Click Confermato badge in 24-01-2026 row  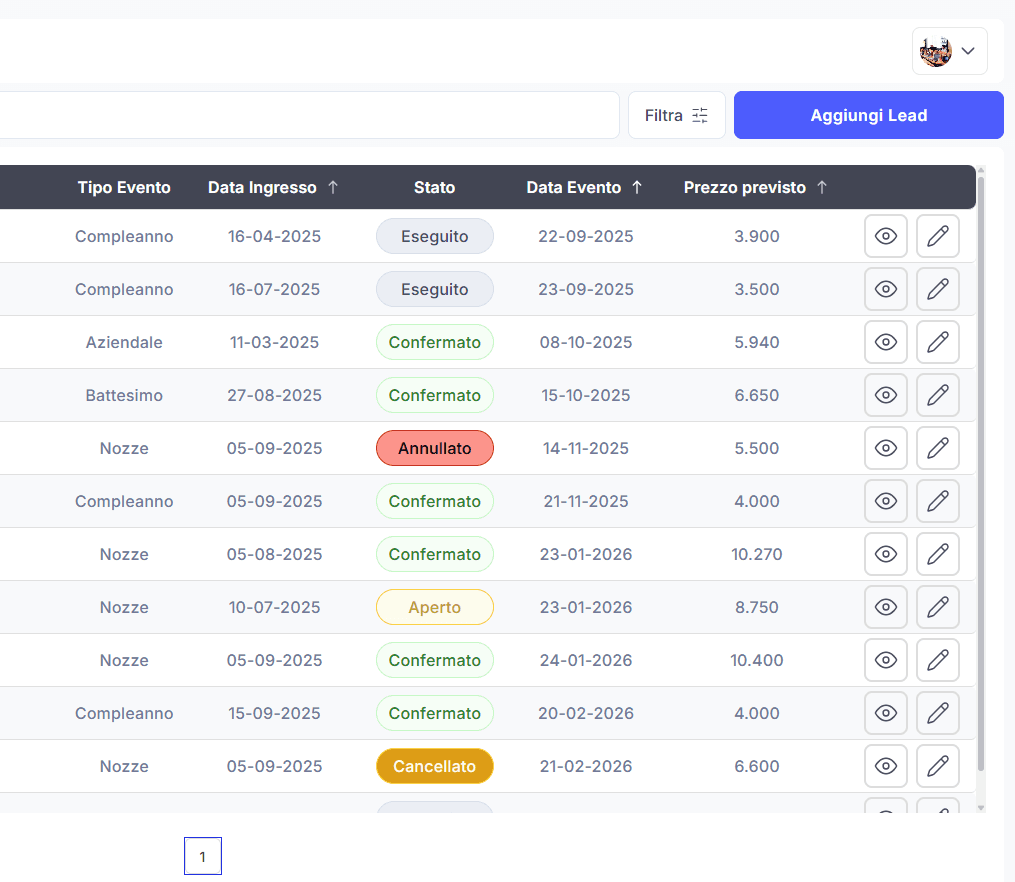pos(434,661)
